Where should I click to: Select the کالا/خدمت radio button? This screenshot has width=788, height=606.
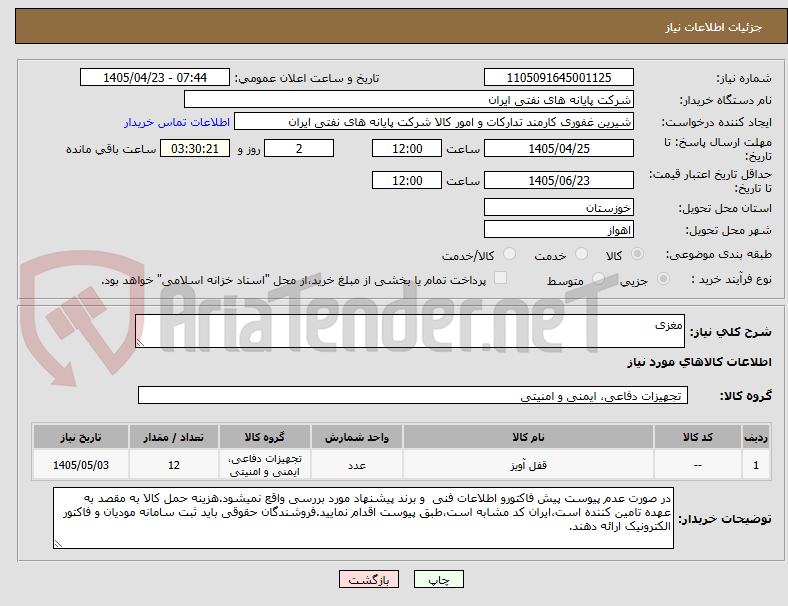(510, 254)
